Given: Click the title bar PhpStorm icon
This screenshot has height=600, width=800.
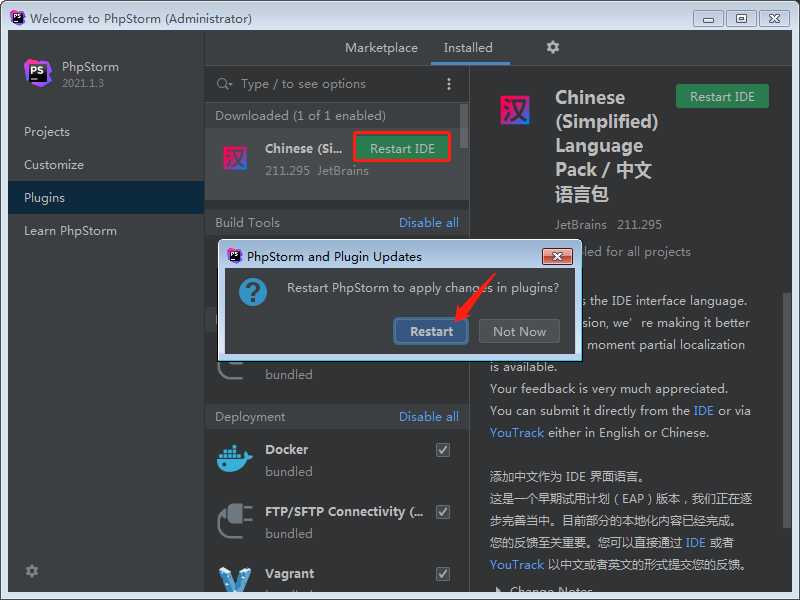Looking at the screenshot, I should [17, 18].
